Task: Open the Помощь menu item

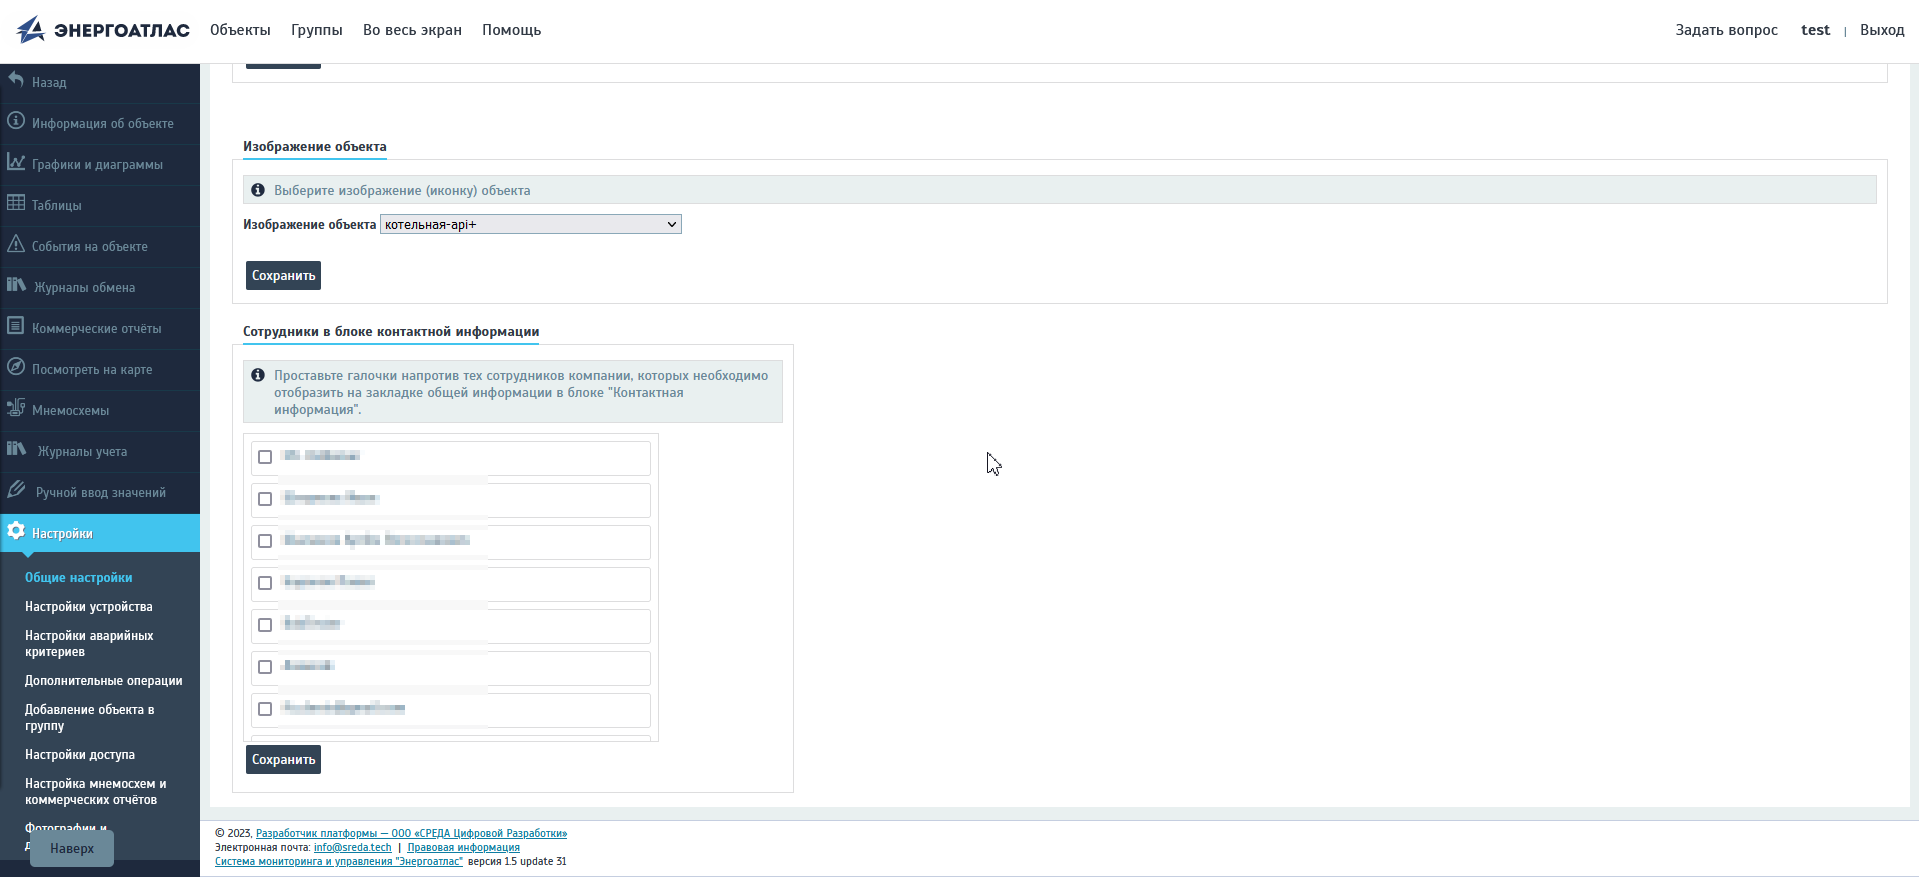Action: click(511, 30)
